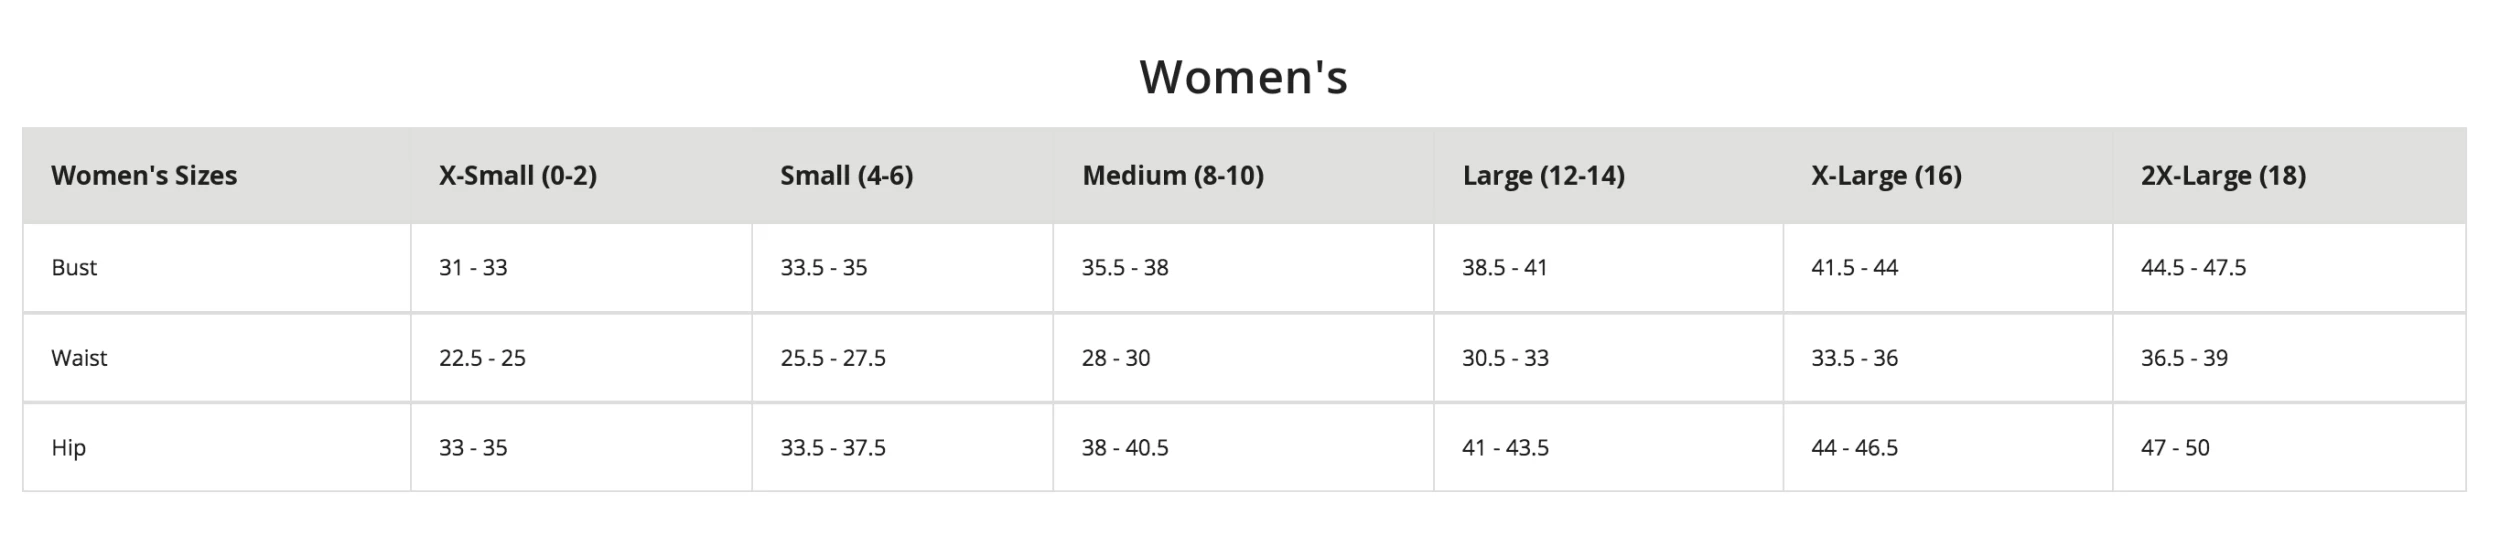Click the Large waist value 30.5 - 33

(1504, 358)
